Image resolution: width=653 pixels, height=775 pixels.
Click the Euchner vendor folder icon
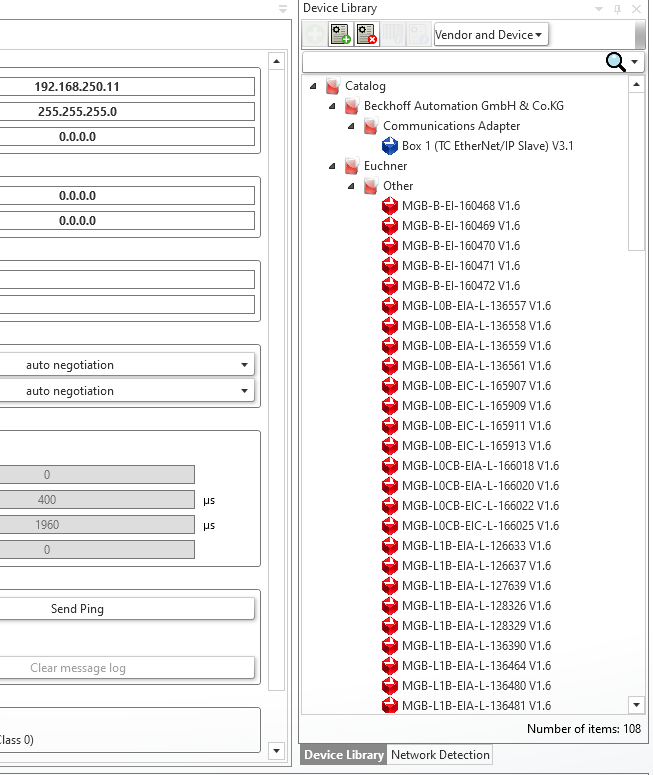pos(352,166)
